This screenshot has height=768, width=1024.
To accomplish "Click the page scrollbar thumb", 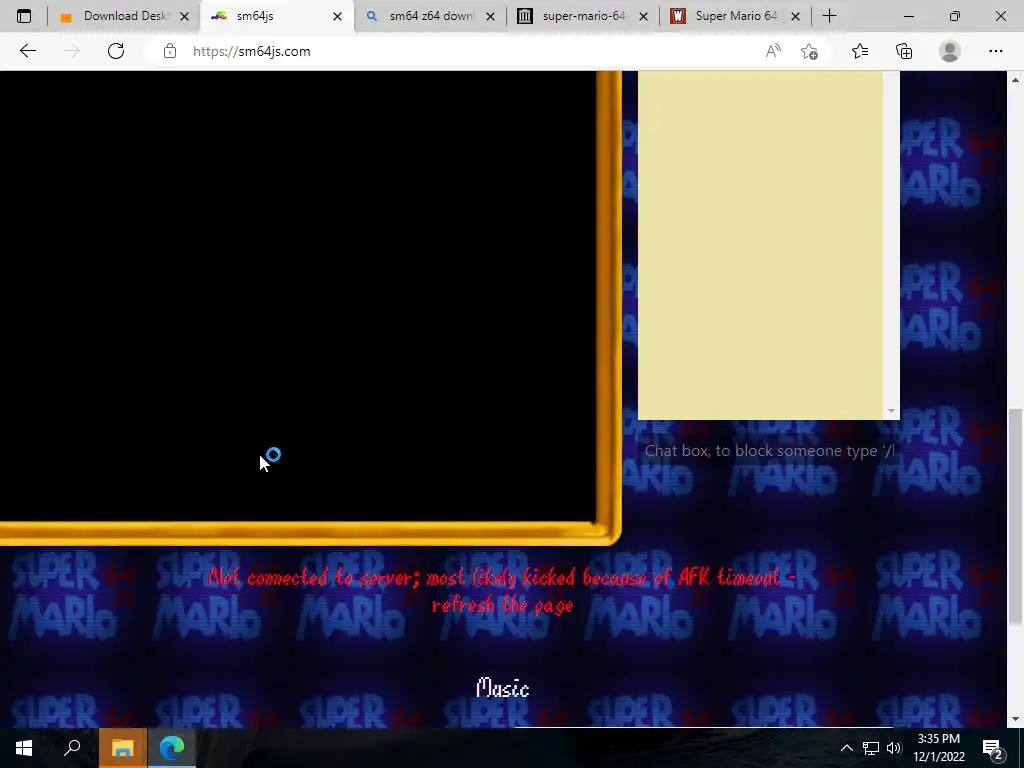I will (1015, 516).
